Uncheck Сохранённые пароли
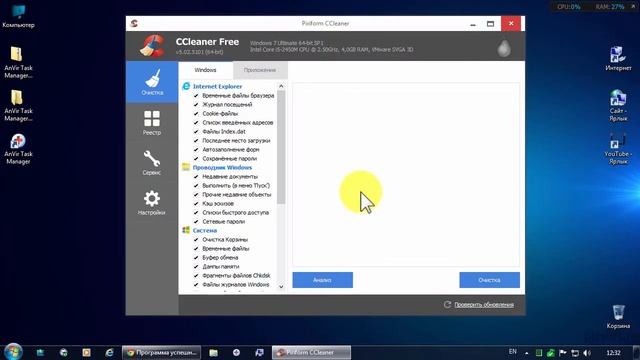This screenshot has height=360, width=640. tap(196, 158)
